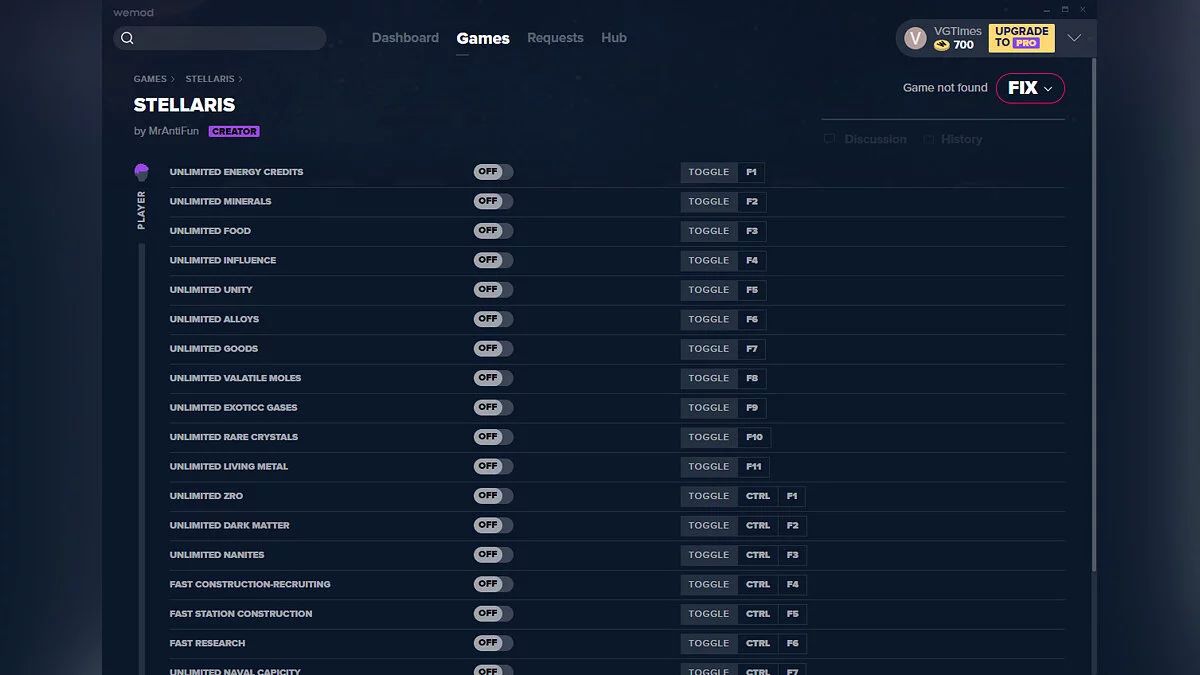The image size is (1200, 675).
Task: Open the Requests tab
Action: coord(555,38)
